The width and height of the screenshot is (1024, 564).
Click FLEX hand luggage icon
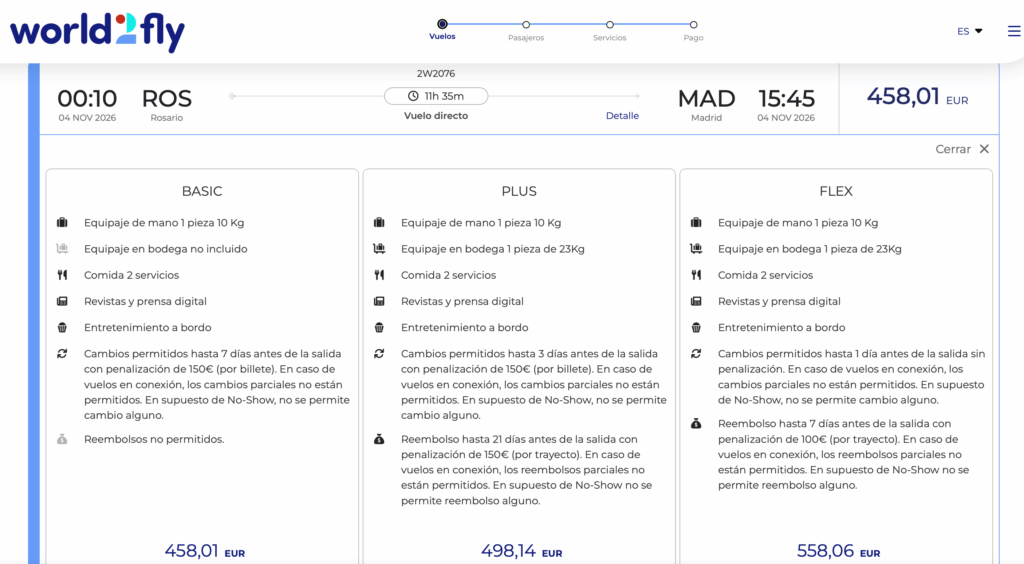point(696,223)
